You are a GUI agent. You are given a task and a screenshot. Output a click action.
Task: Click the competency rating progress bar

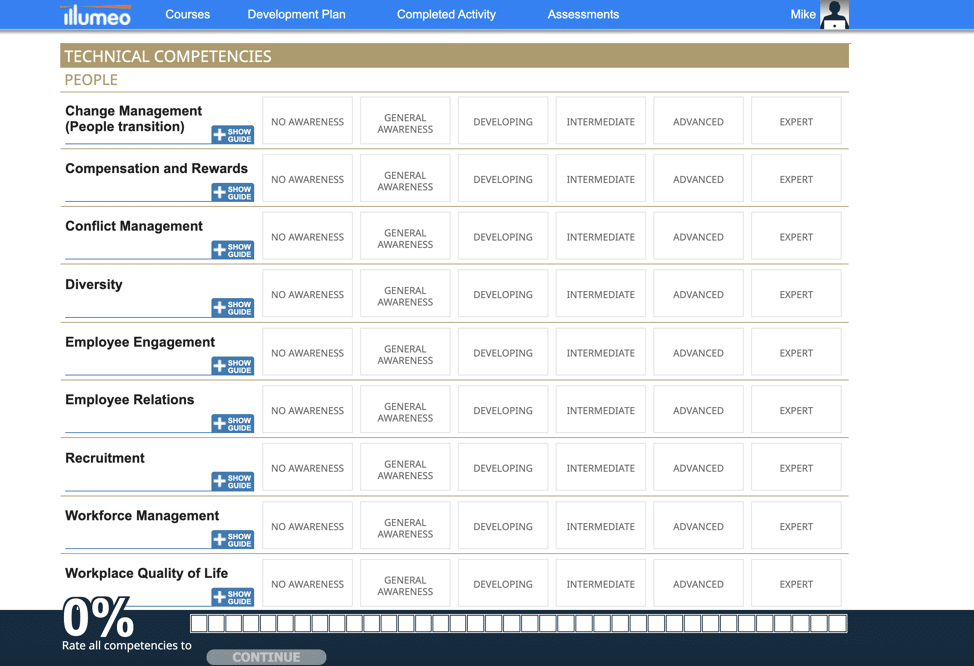coord(518,624)
